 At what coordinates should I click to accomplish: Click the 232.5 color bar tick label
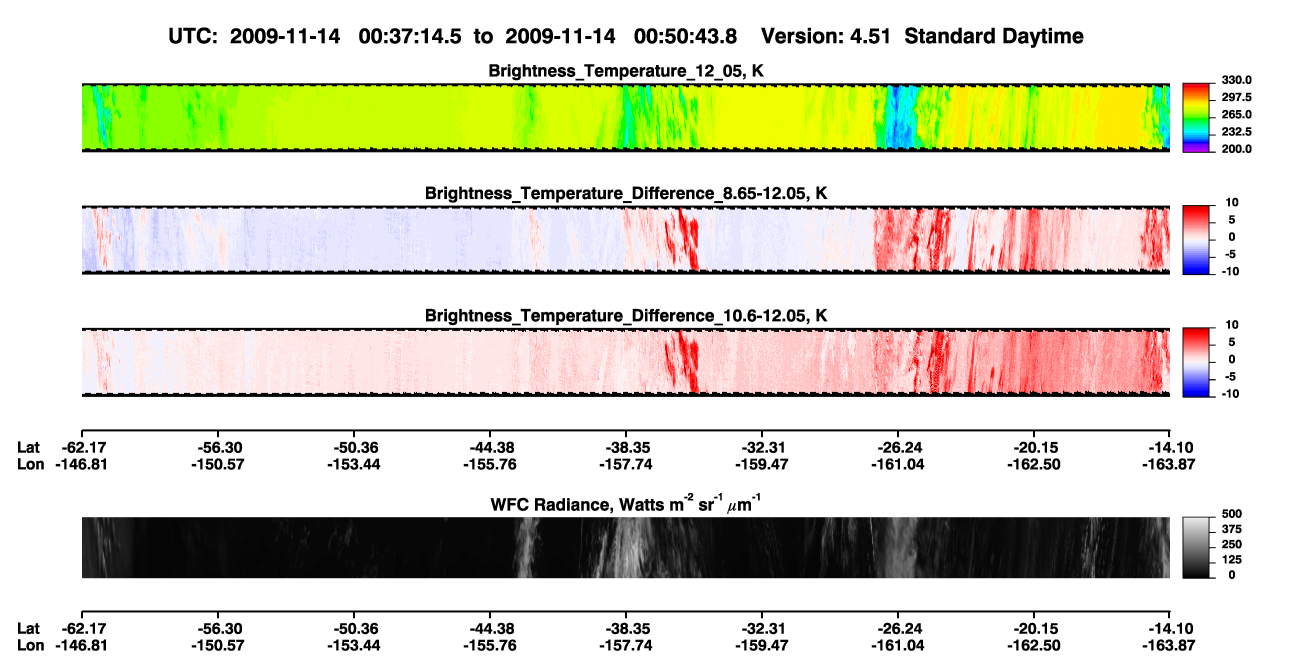(x=1236, y=132)
